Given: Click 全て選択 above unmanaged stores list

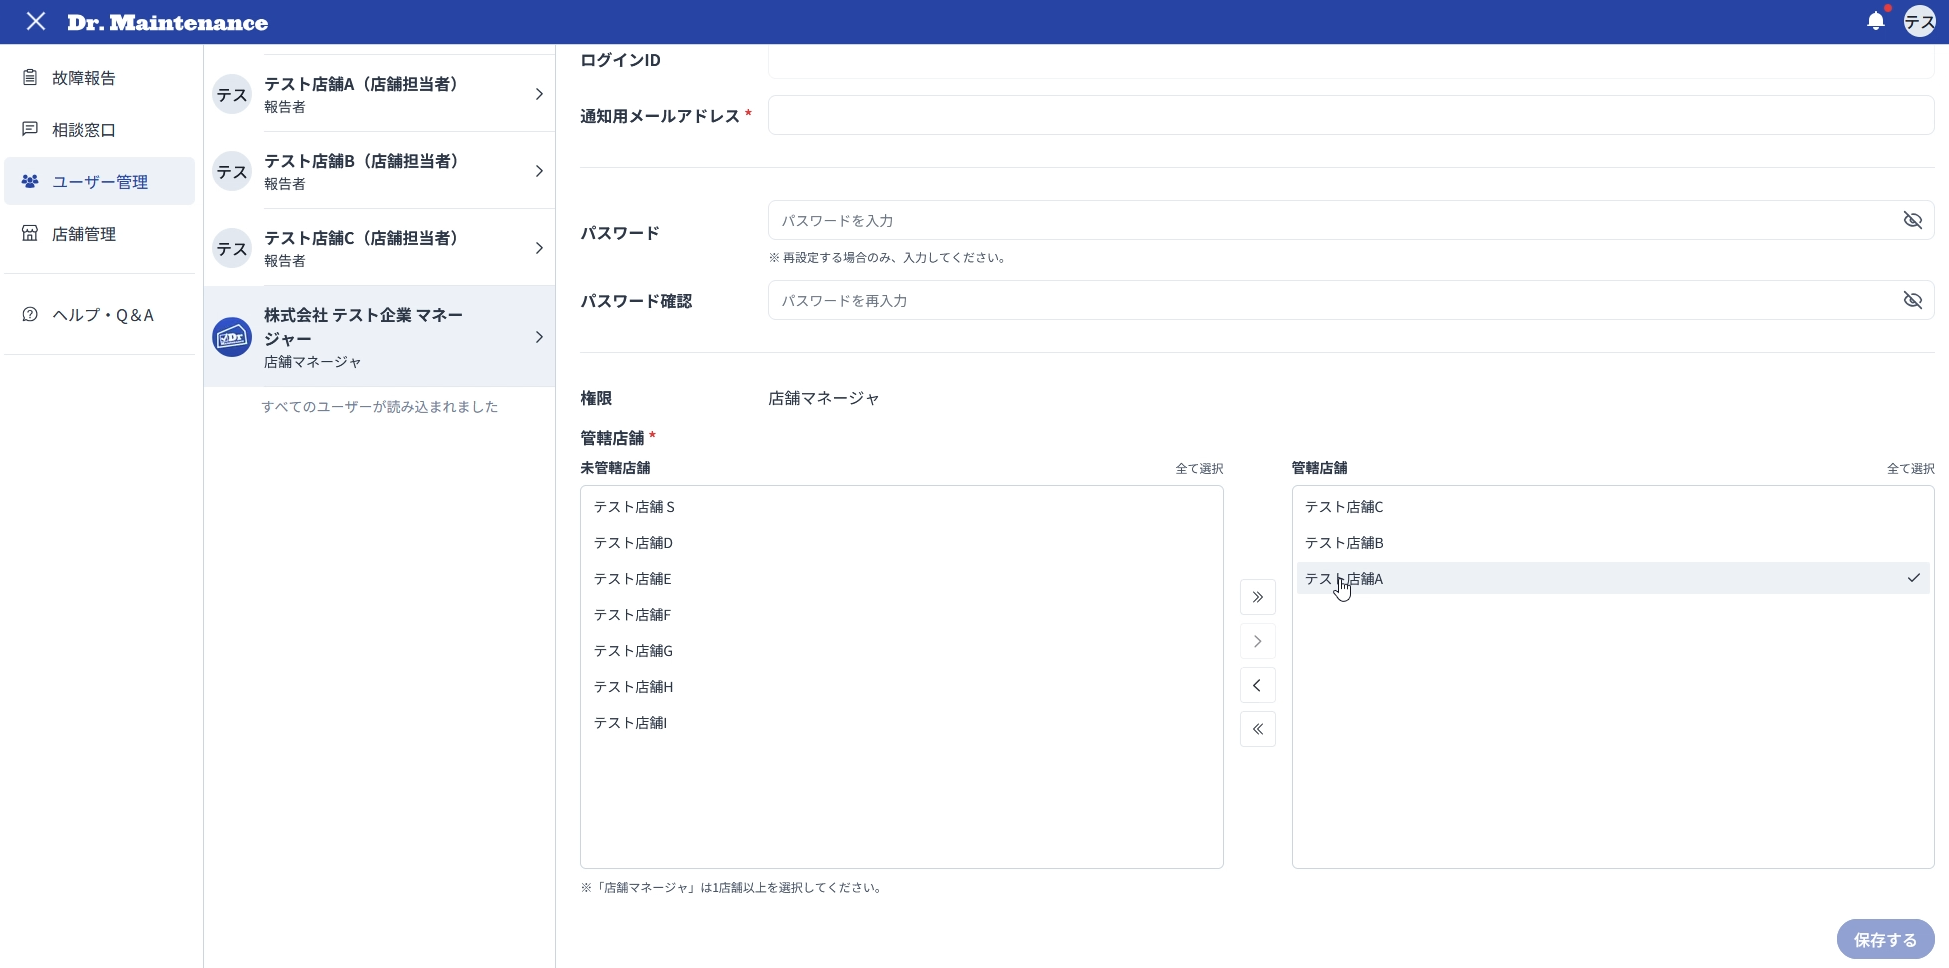Looking at the screenshot, I should (1199, 468).
